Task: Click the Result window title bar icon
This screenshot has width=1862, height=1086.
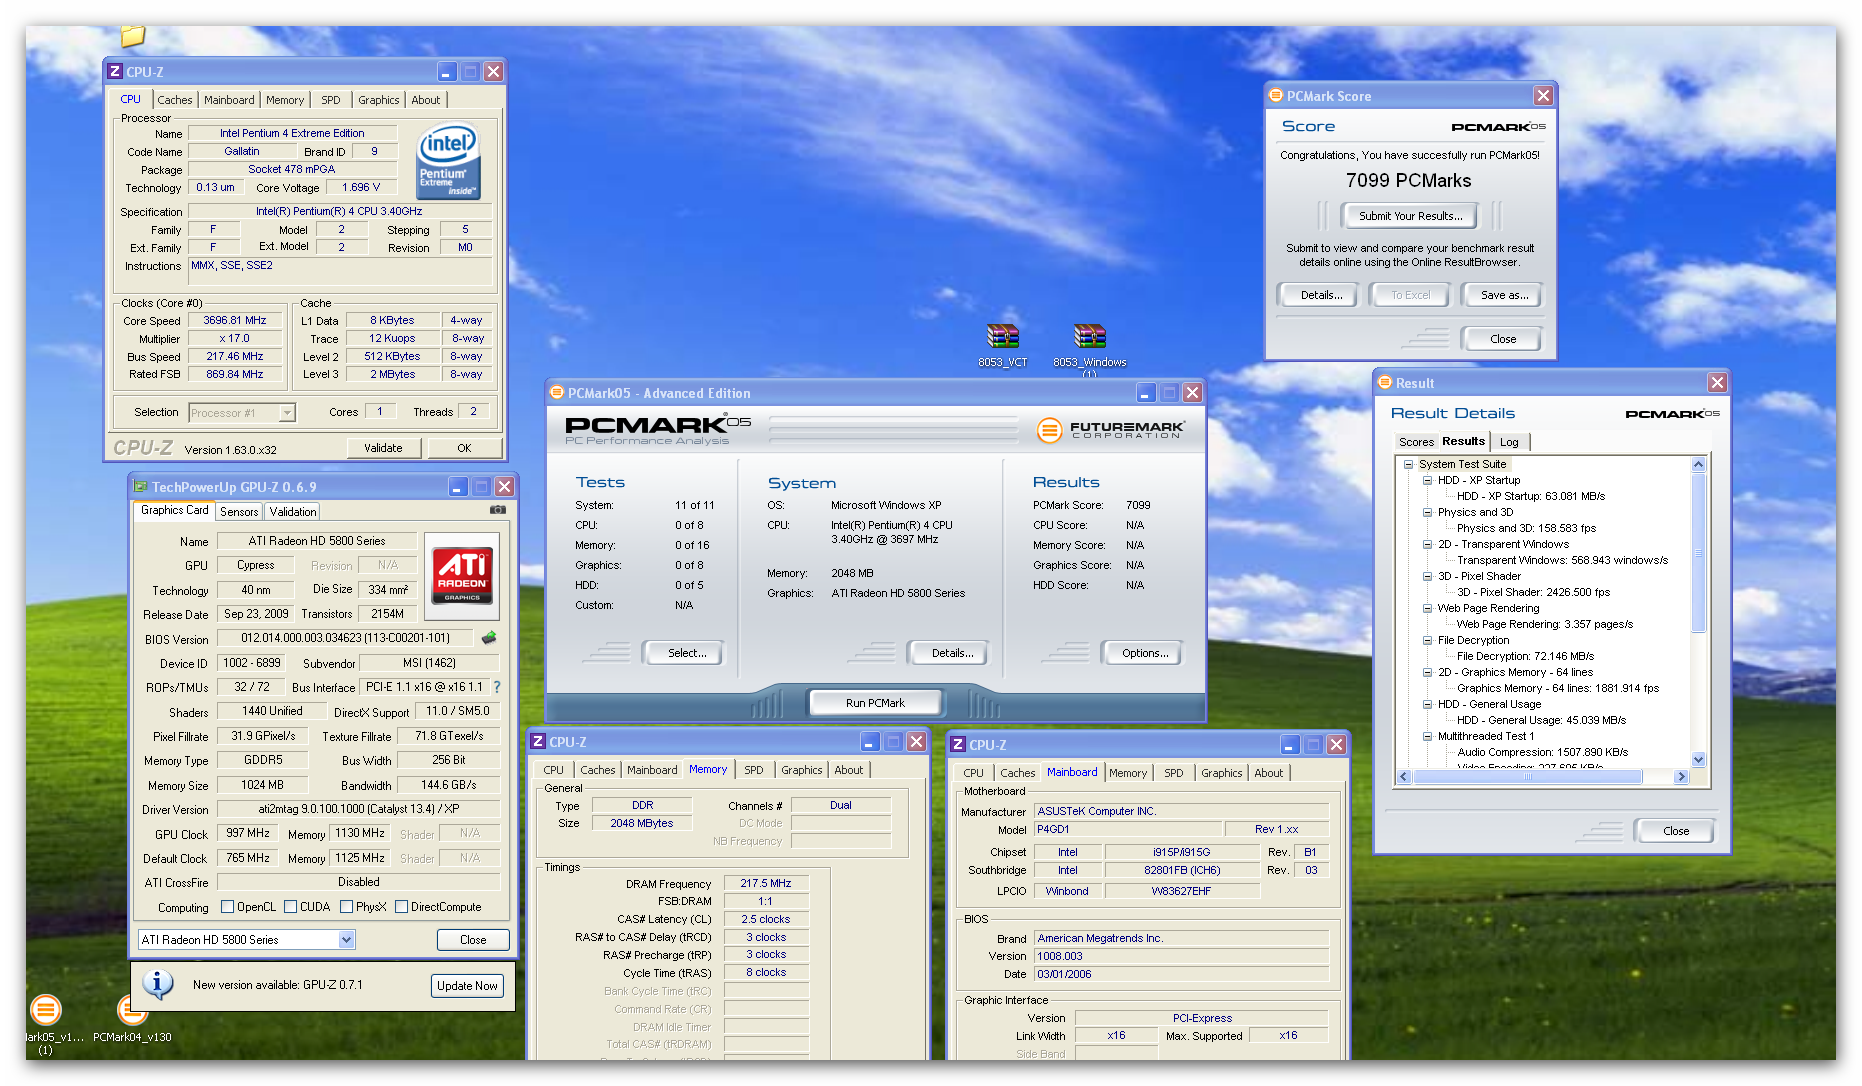Action: tap(1385, 382)
